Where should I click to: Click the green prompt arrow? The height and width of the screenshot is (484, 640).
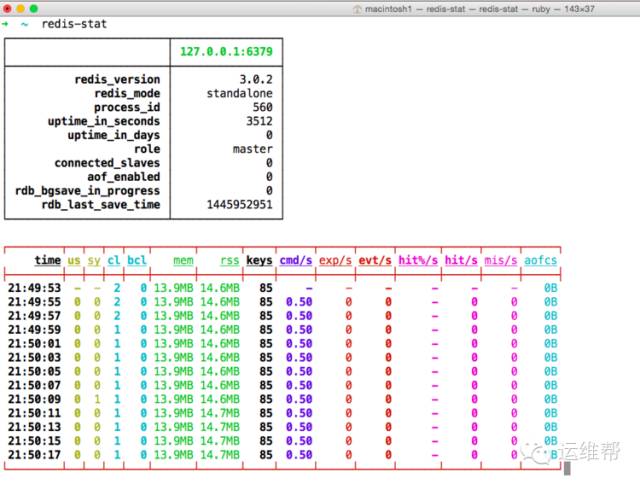click(x=5, y=24)
